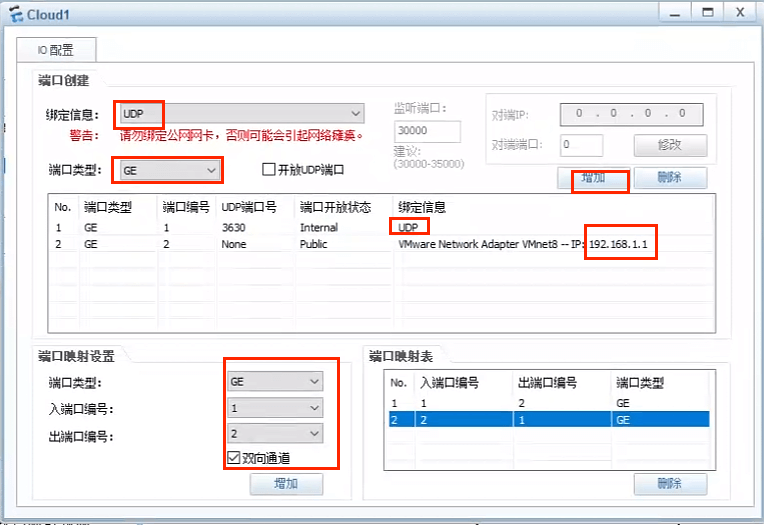Select mapping row 1 in 端口映射表
This screenshot has width=764, height=525.
point(549,403)
